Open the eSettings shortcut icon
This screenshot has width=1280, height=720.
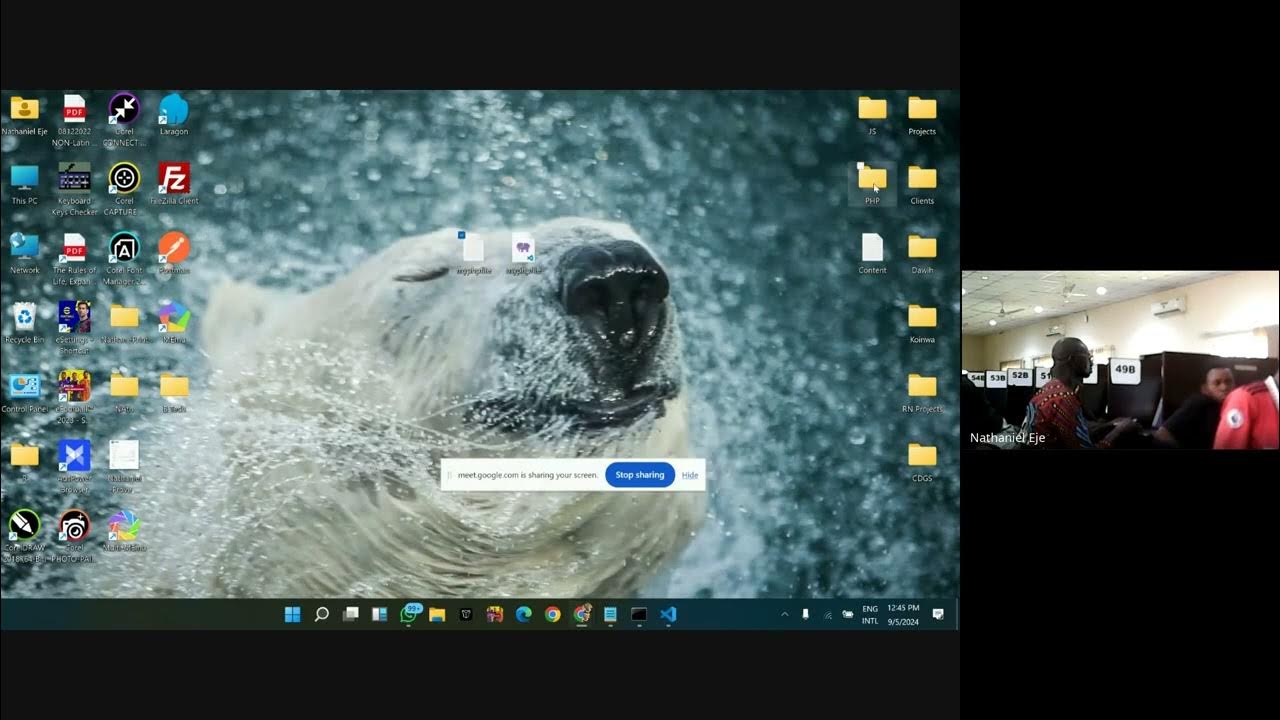74,327
